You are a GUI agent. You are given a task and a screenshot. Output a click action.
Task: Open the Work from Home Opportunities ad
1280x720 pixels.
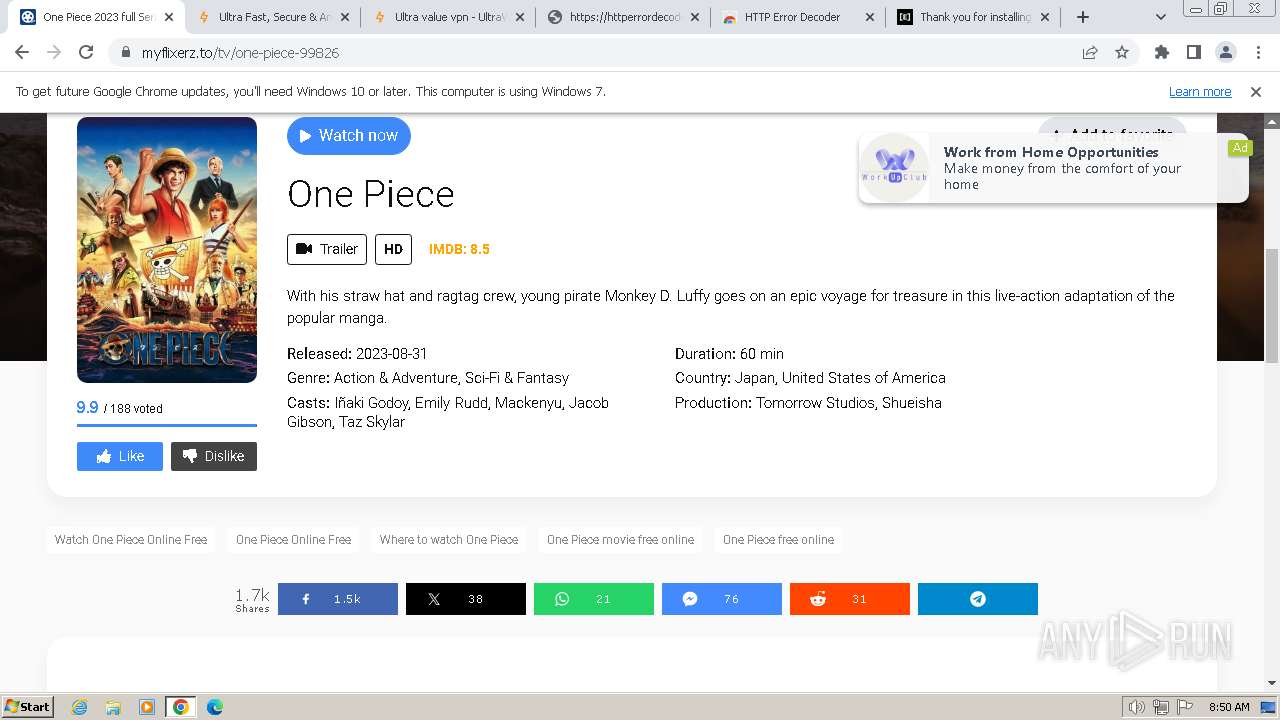tap(1053, 168)
